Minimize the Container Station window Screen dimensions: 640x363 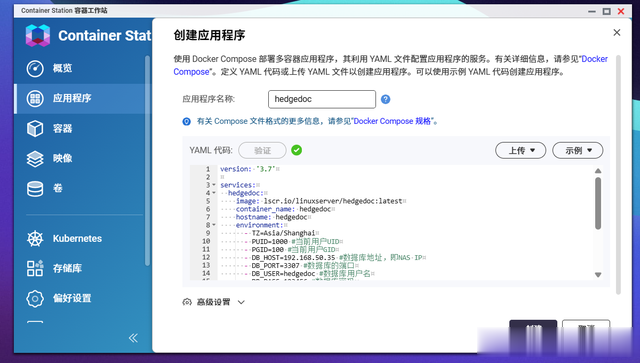coord(592,11)
